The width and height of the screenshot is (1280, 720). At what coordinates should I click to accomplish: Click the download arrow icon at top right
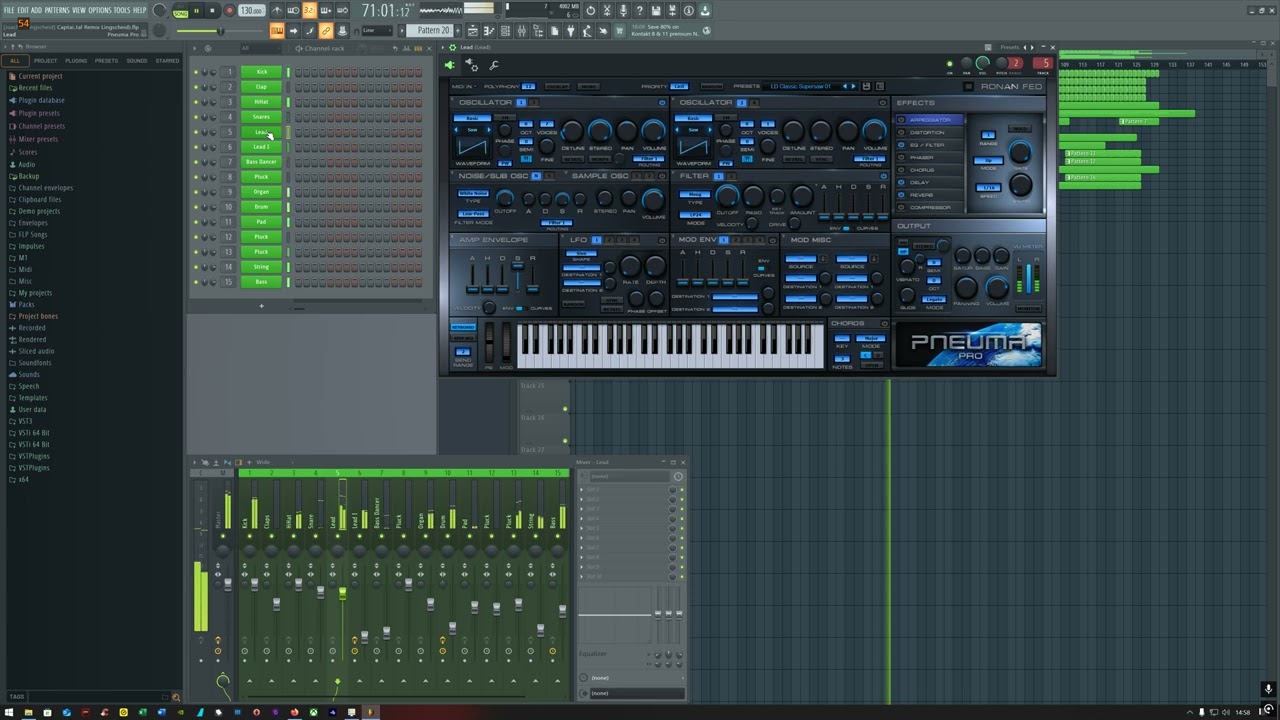(x=704, y=10)
